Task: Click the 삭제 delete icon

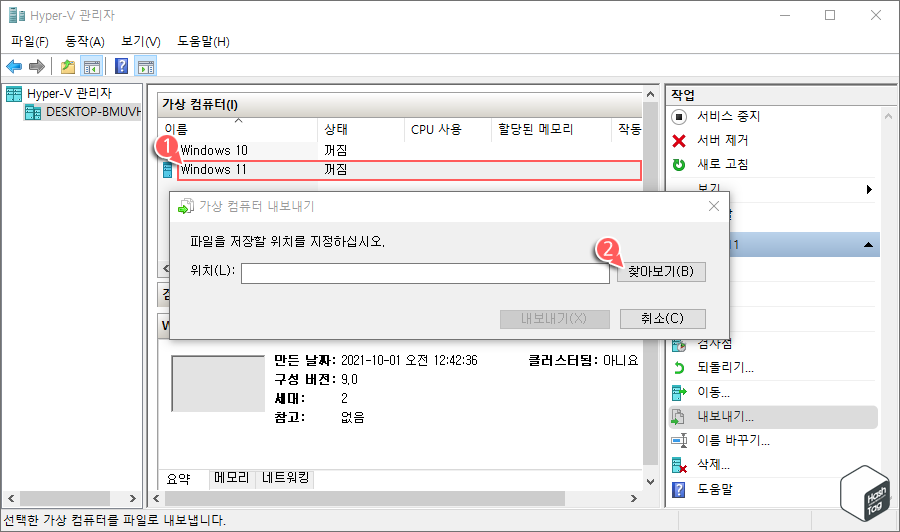Action: point(679,465)
